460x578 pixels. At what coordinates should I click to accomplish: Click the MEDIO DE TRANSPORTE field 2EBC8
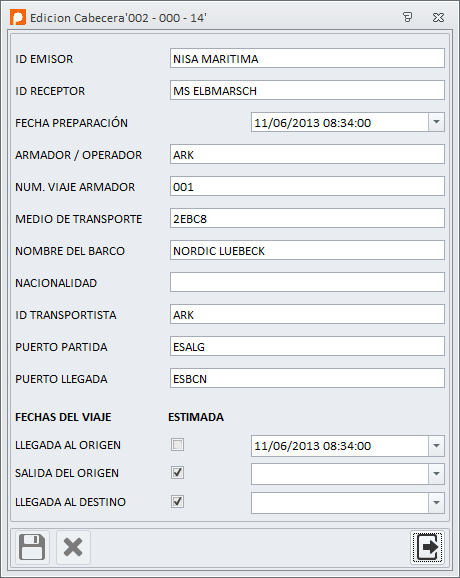tap(307, 218)
